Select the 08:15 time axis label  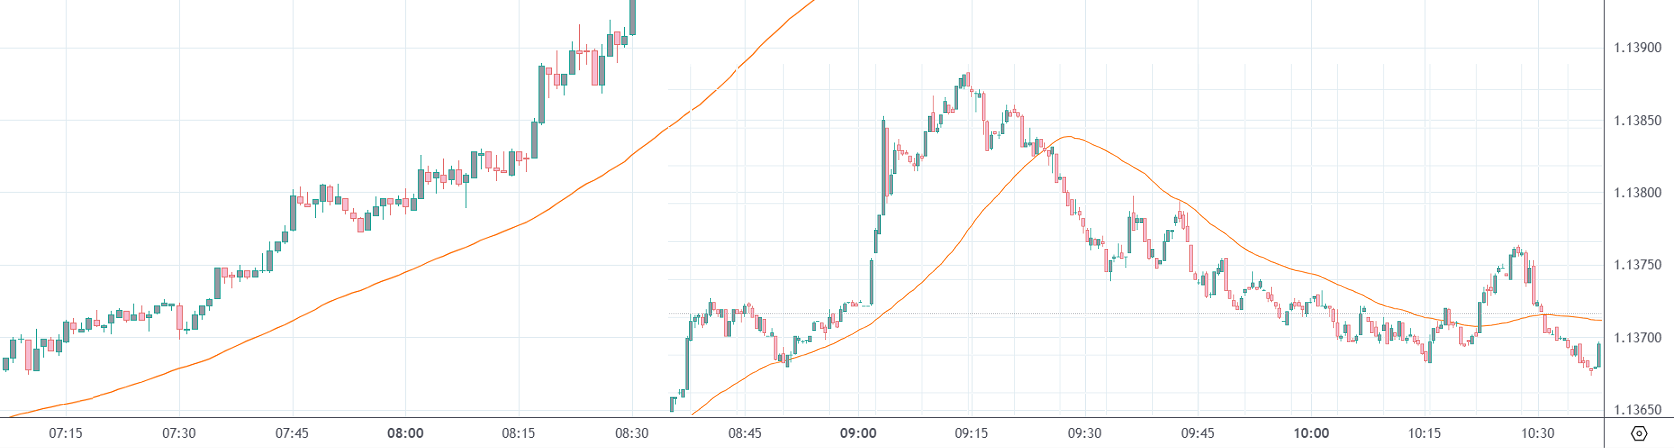[x=518, y=433]
